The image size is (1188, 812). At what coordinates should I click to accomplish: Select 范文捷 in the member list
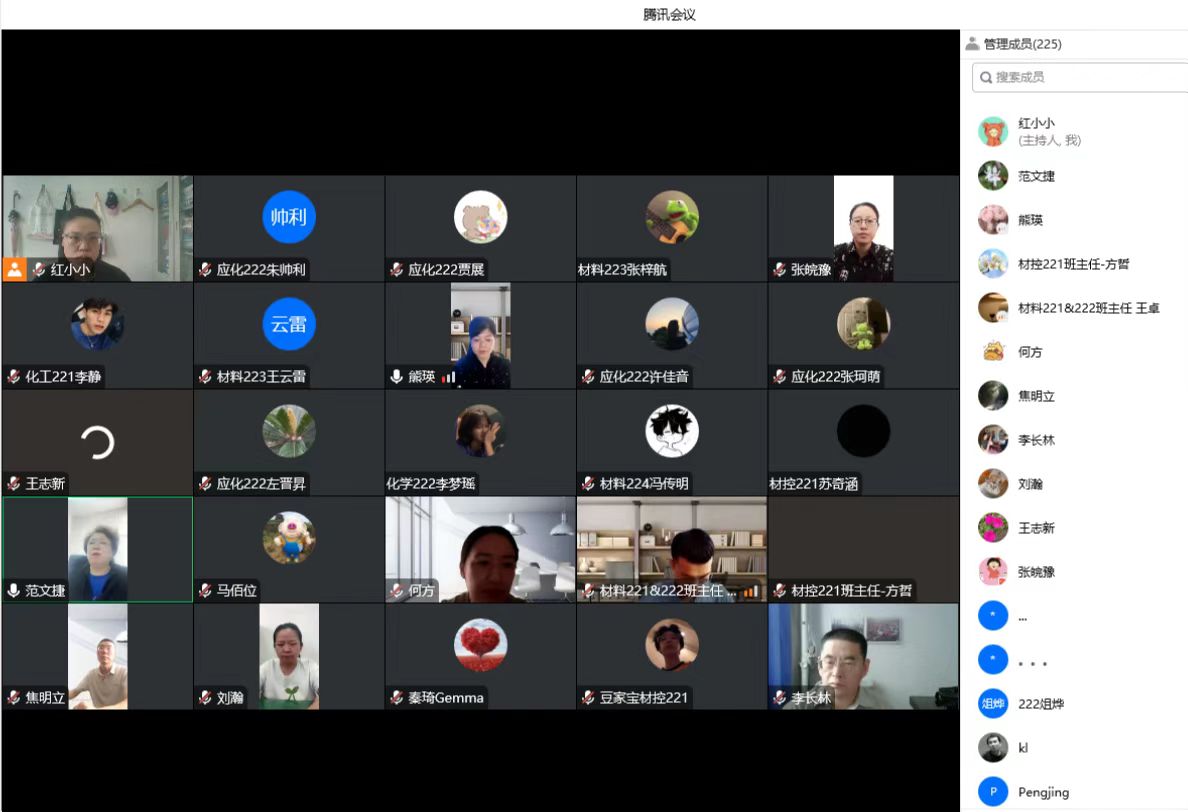point(1036,176)
